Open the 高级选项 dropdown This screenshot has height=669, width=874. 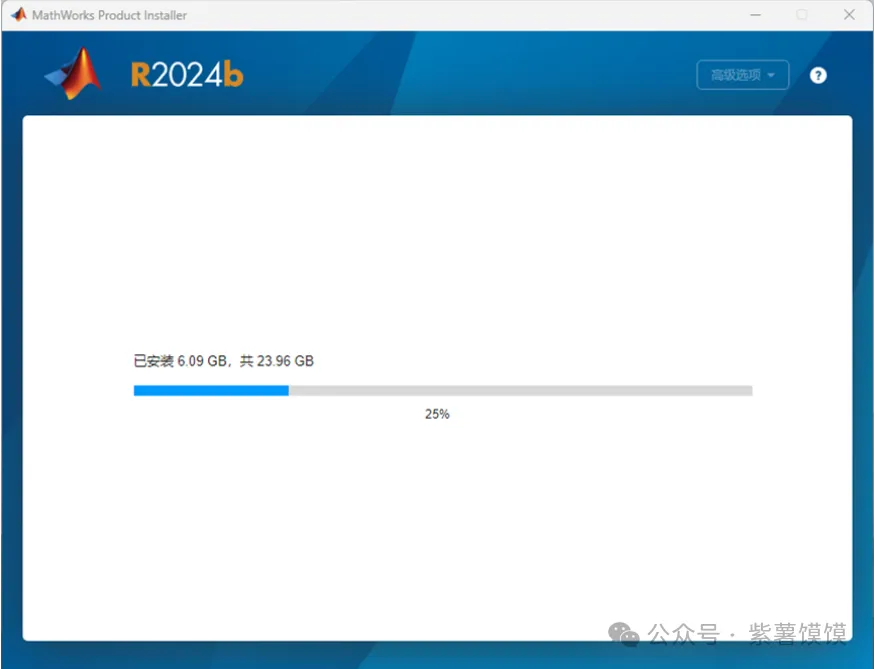742,75
